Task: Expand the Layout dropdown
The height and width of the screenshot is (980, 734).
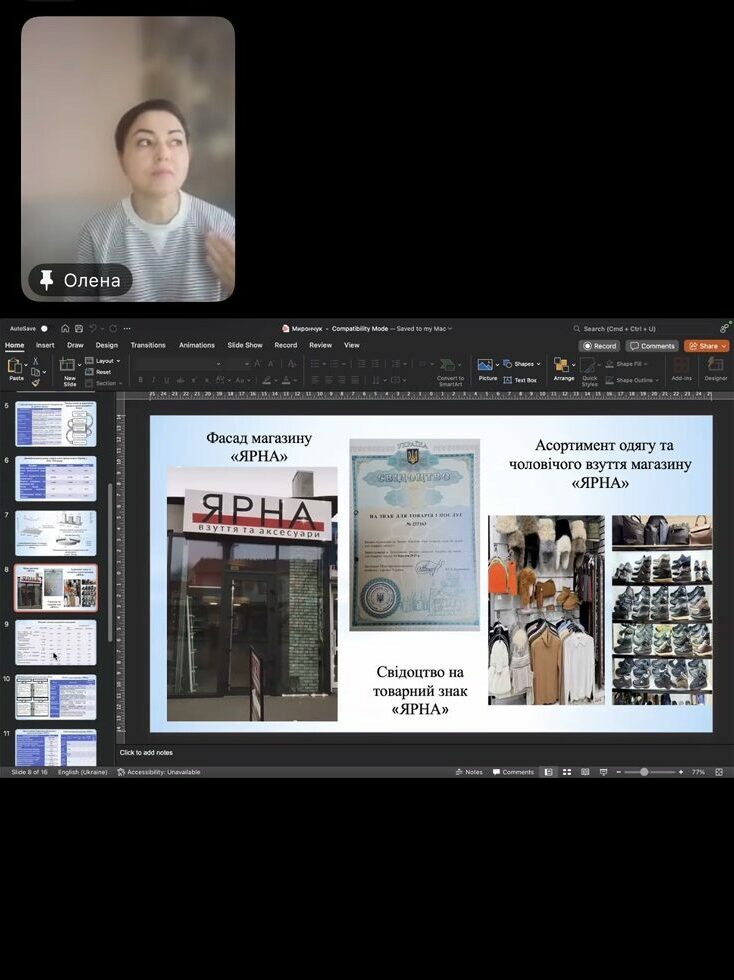Action: (106, 361)
